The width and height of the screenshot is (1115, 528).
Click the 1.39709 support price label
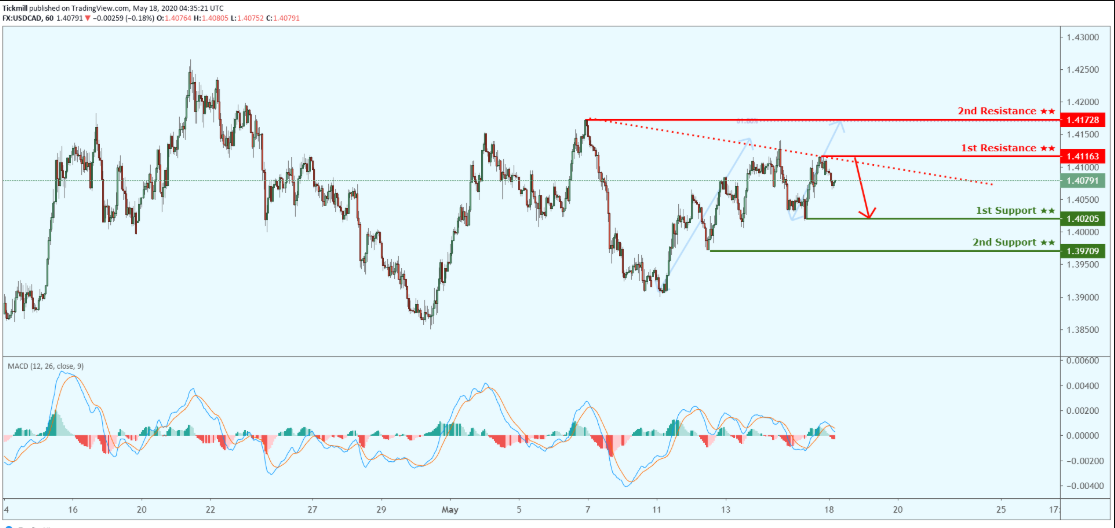tap(1082, 251)
